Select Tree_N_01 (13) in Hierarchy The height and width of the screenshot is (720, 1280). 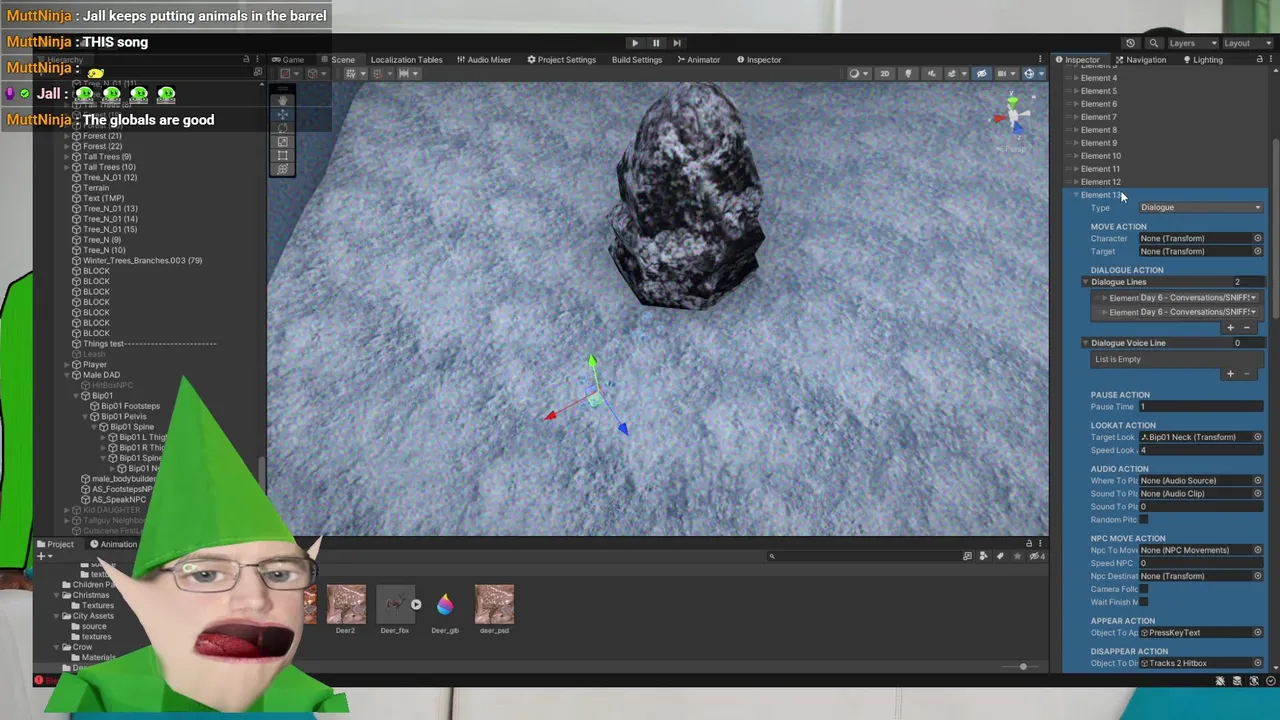click(110, 209)
